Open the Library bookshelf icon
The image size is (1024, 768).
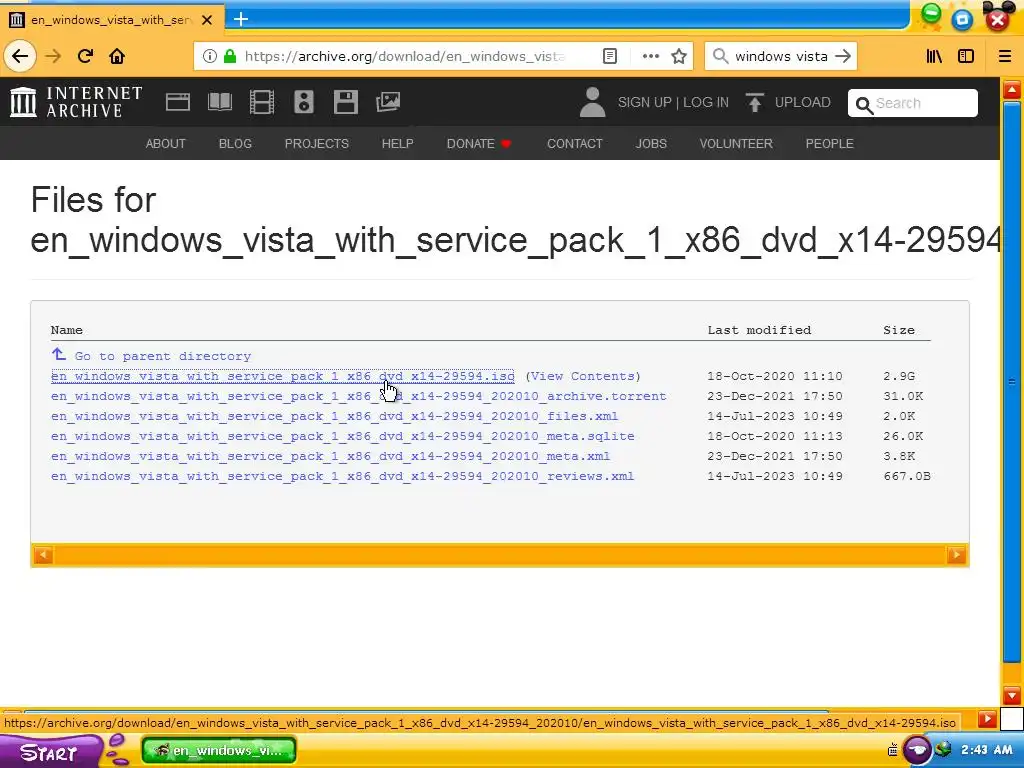point(935,56)
